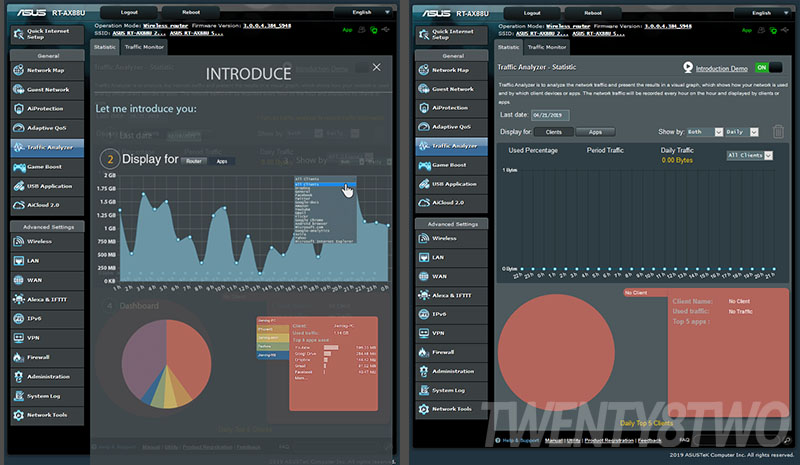Click the purple slice of the demo pie chart
This screenshot has width=800, height=465.
(x=144, y=357)
